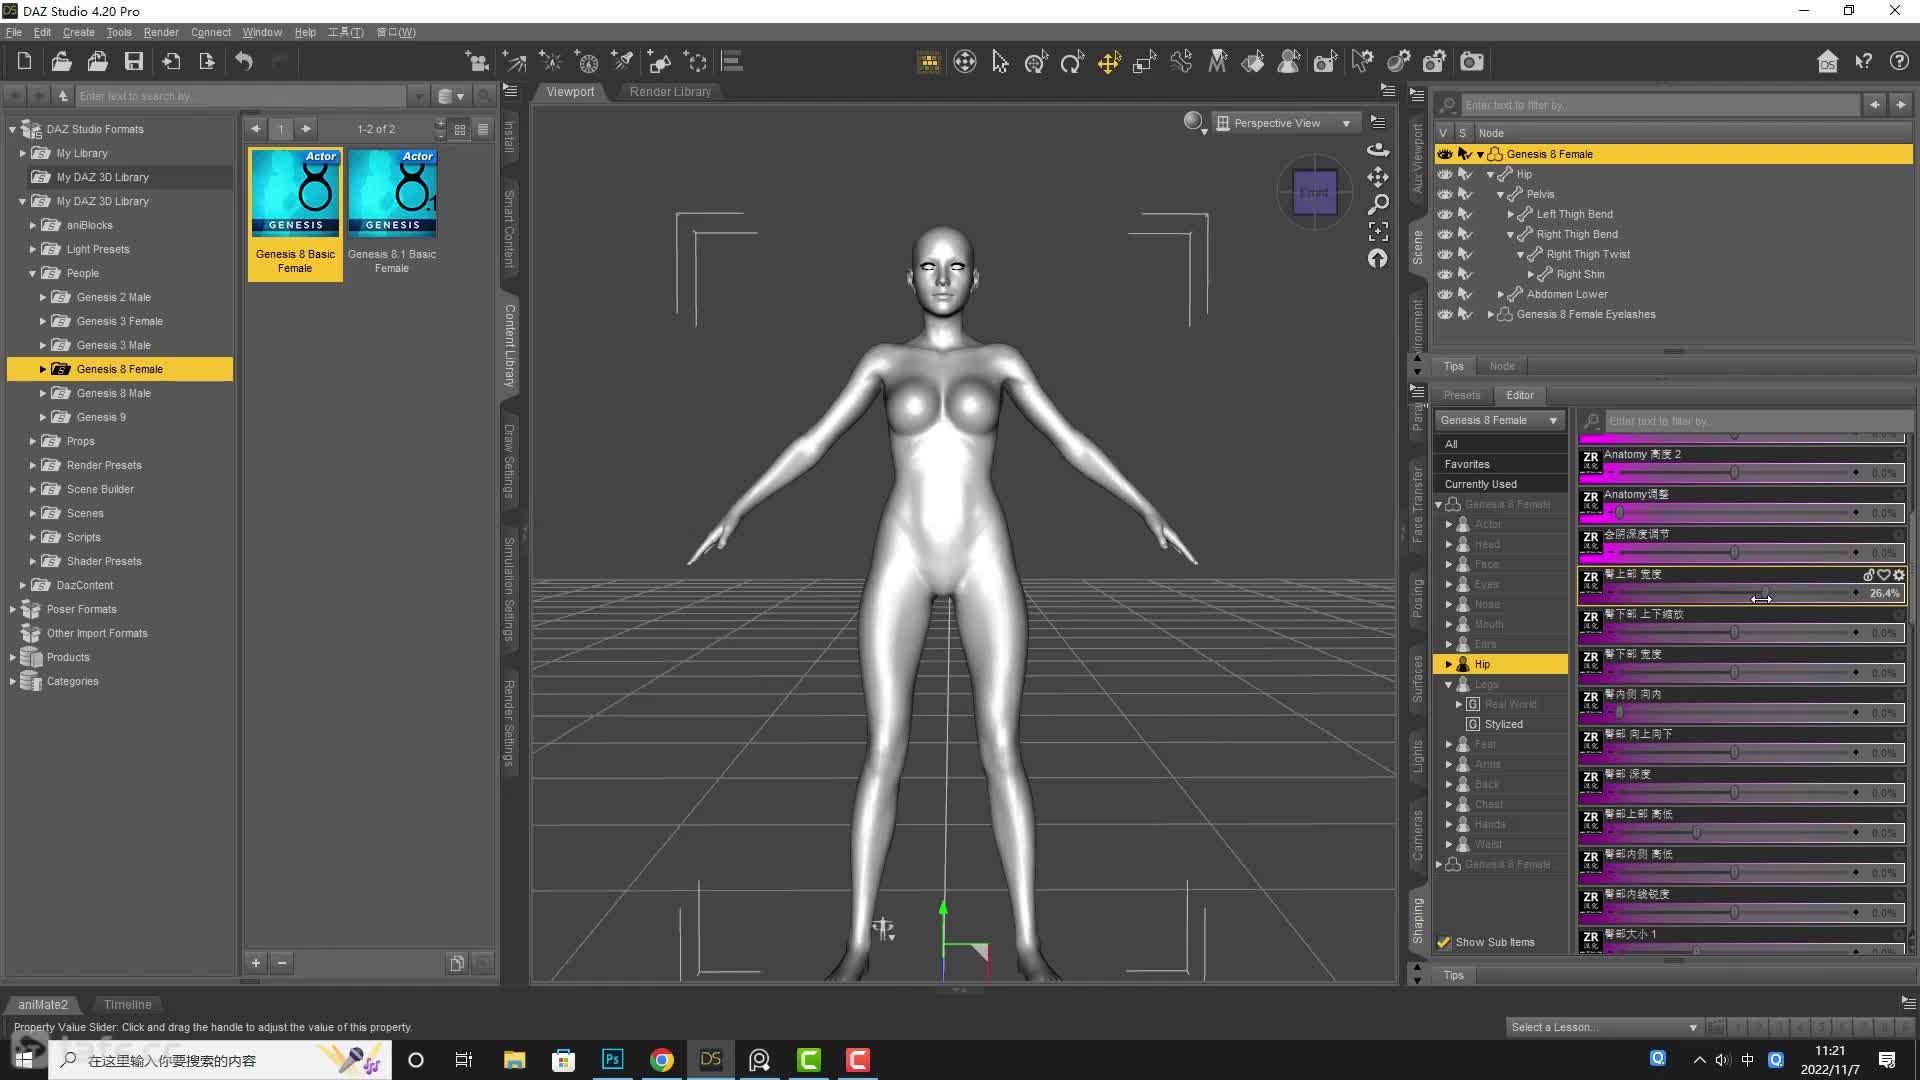The width and height of the screenshot is (1920, 1080).
Task: Create a new spotlight from toolbar
Action: [623, 62]
